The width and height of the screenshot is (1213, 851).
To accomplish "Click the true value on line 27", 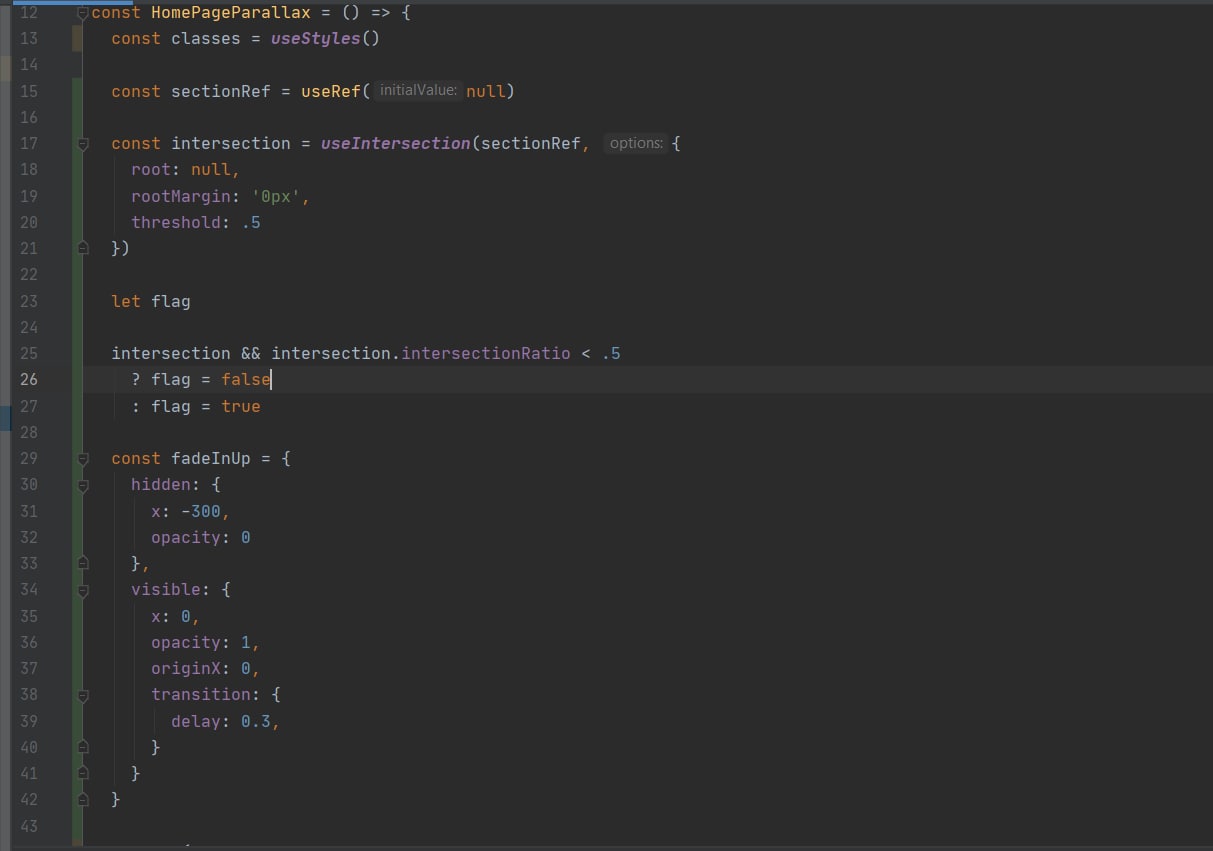I will click(x=241, y=406).
